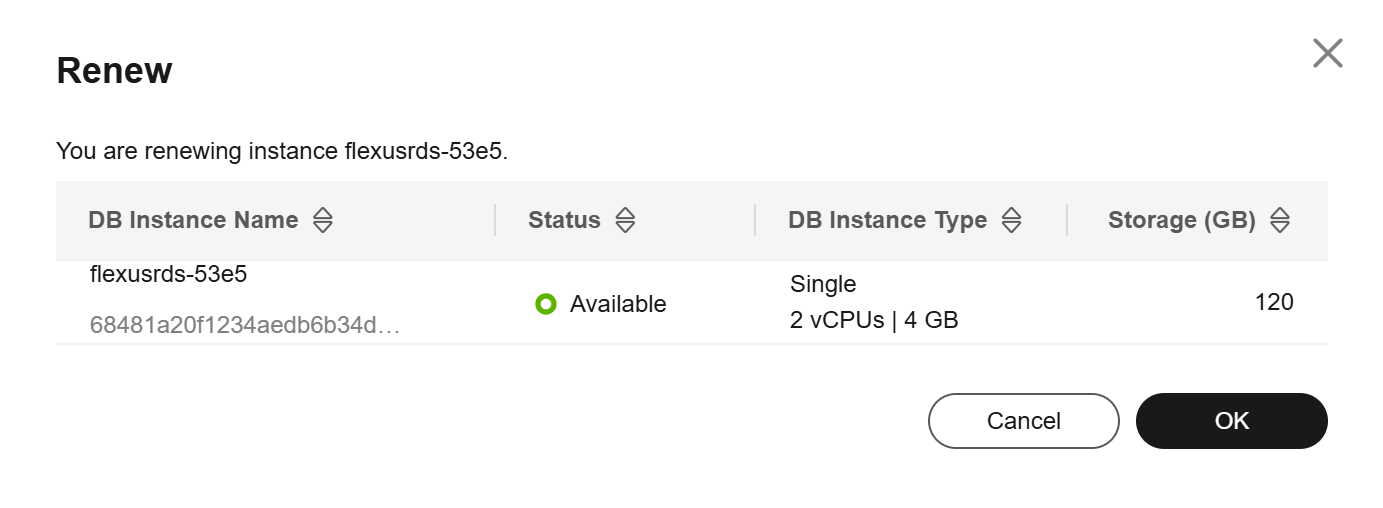Click the Status column header label
This screenshot has width=1383, height=508.
(564, 221)
